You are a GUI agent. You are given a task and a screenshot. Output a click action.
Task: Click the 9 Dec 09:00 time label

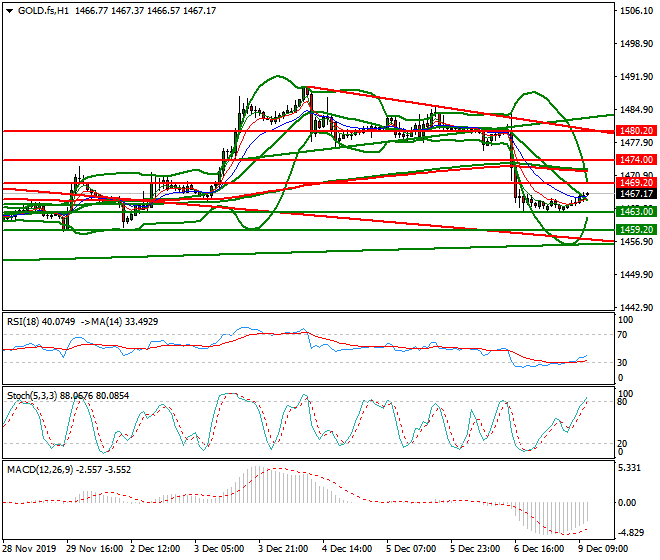(603, 549)
